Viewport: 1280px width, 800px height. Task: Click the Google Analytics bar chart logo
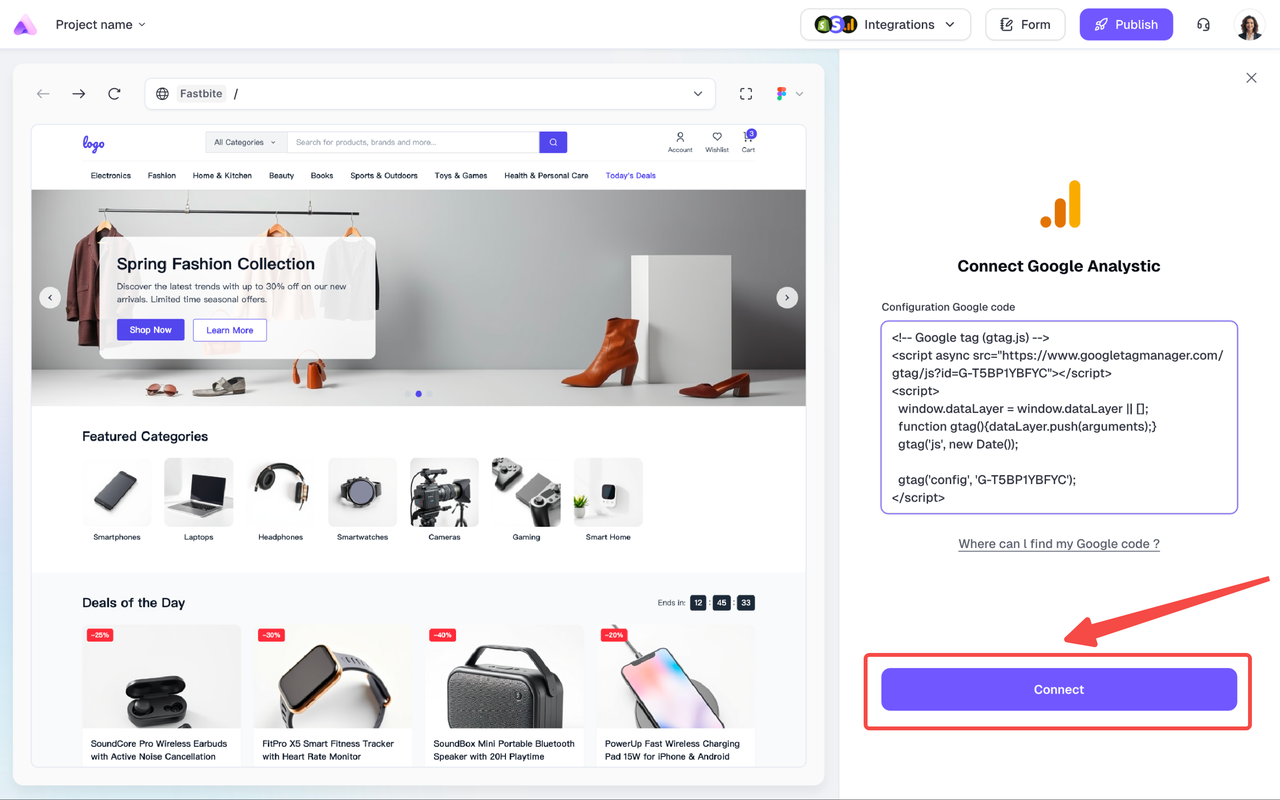click(x=1060, y=205)
